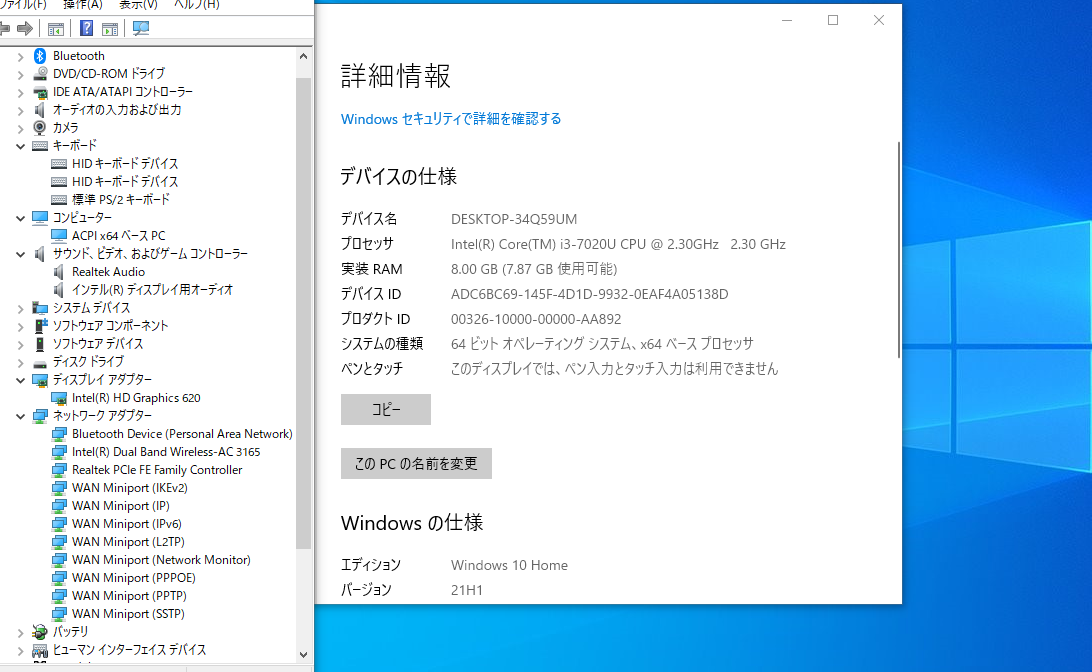Select the IDE ATA/ATAPI コントローラー icon

pyautogui.click(x=40, y=92)
